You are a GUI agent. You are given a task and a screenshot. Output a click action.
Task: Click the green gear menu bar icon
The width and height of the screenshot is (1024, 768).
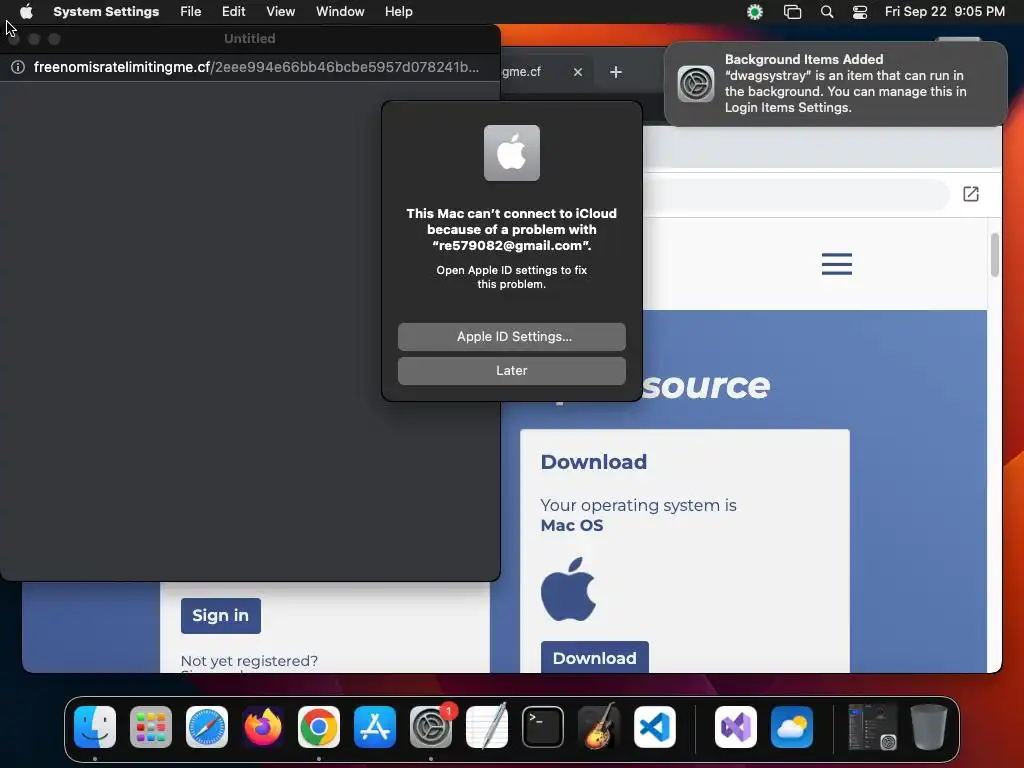coord(755,12)
